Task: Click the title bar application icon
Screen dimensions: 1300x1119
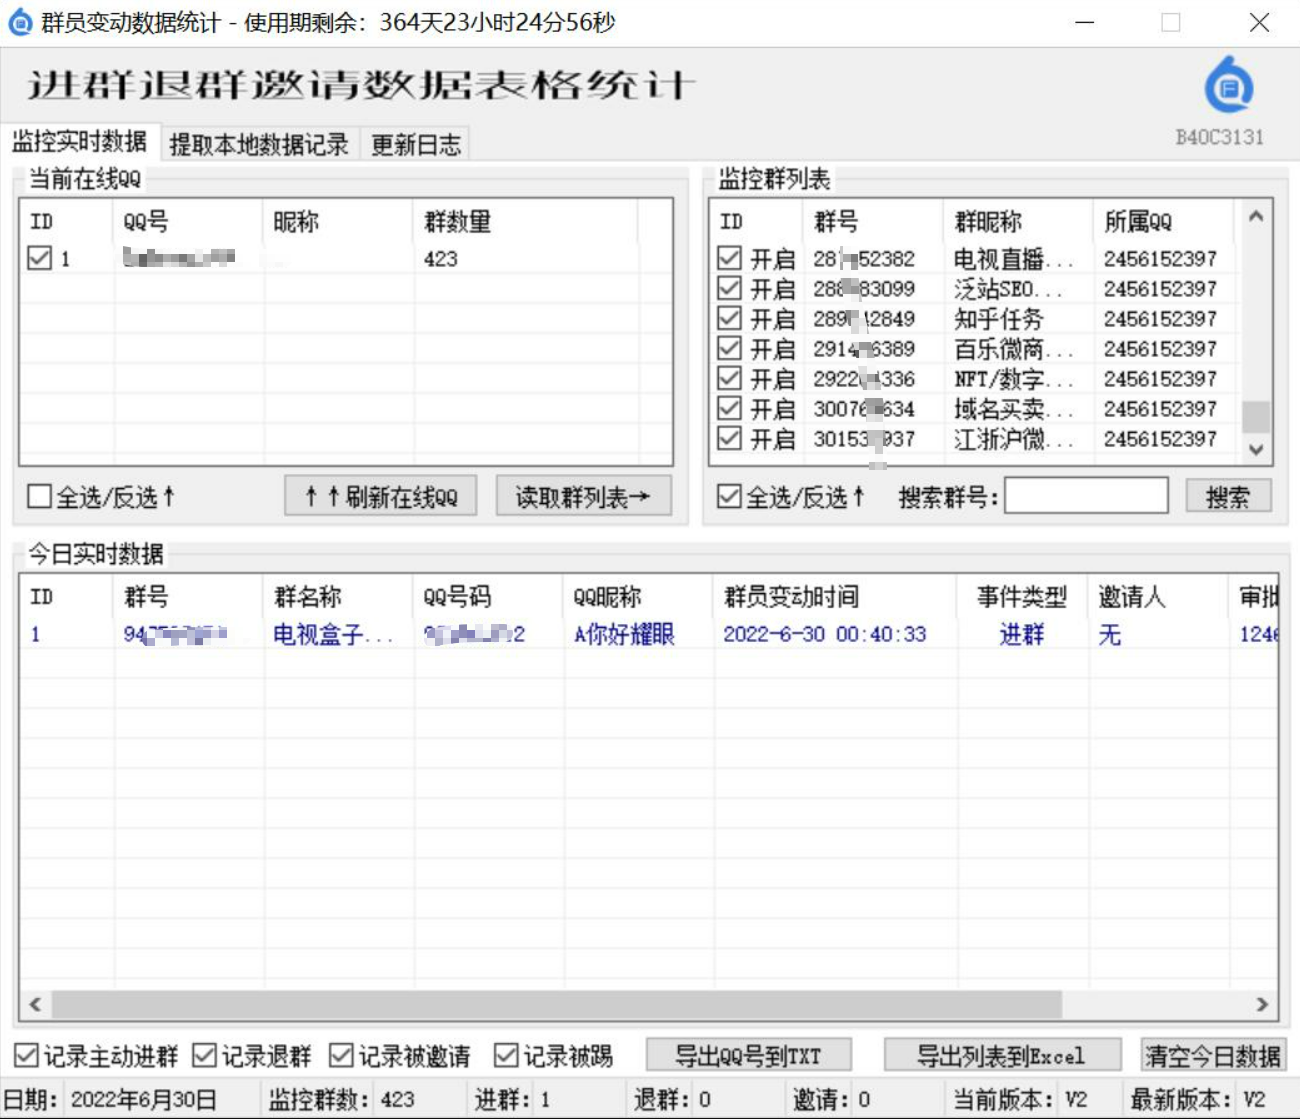Action: [20, 23]
